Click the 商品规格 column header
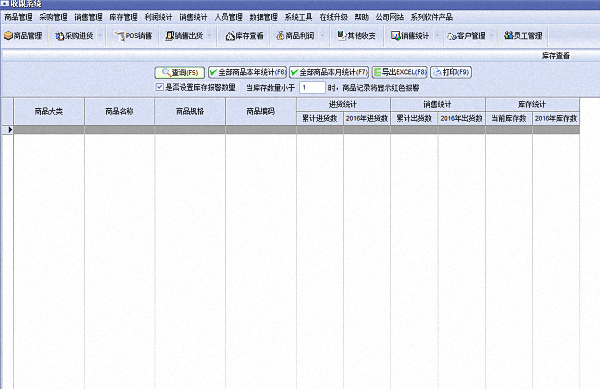Viewport: 600px width, 389px height. pyautogui.click(x=190, y=111)
